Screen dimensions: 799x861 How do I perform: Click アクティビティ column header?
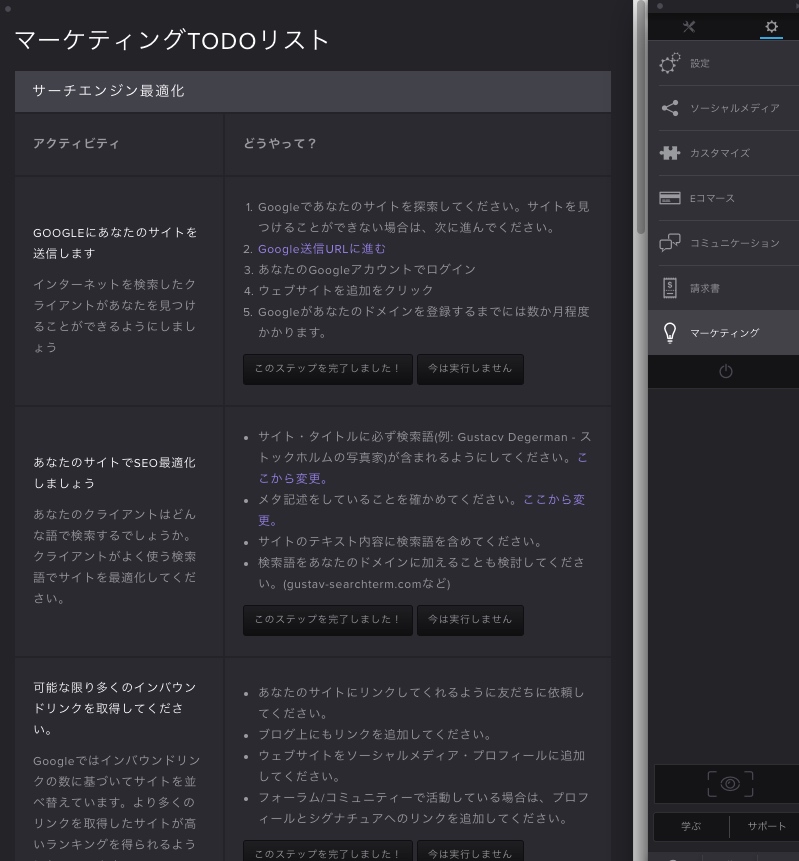76,143
